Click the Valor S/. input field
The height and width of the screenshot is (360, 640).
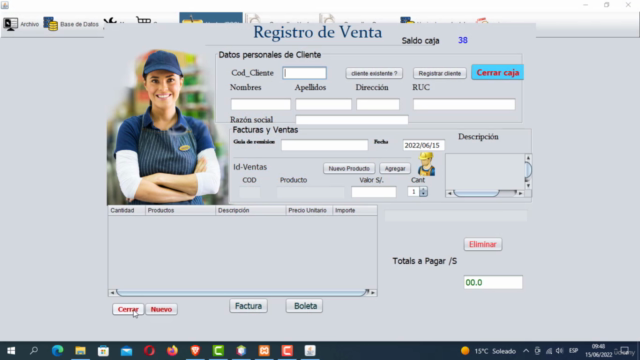[373, 192]
